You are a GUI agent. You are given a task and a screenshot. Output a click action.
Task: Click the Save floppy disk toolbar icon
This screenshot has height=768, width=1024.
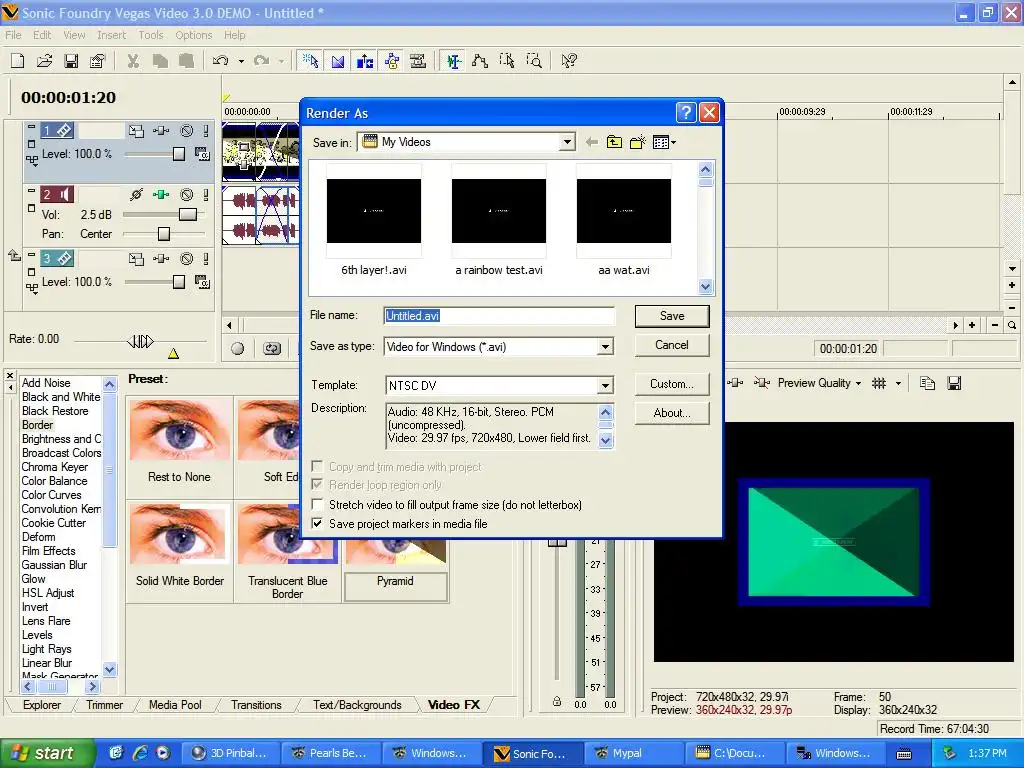[x=71, y=61]
